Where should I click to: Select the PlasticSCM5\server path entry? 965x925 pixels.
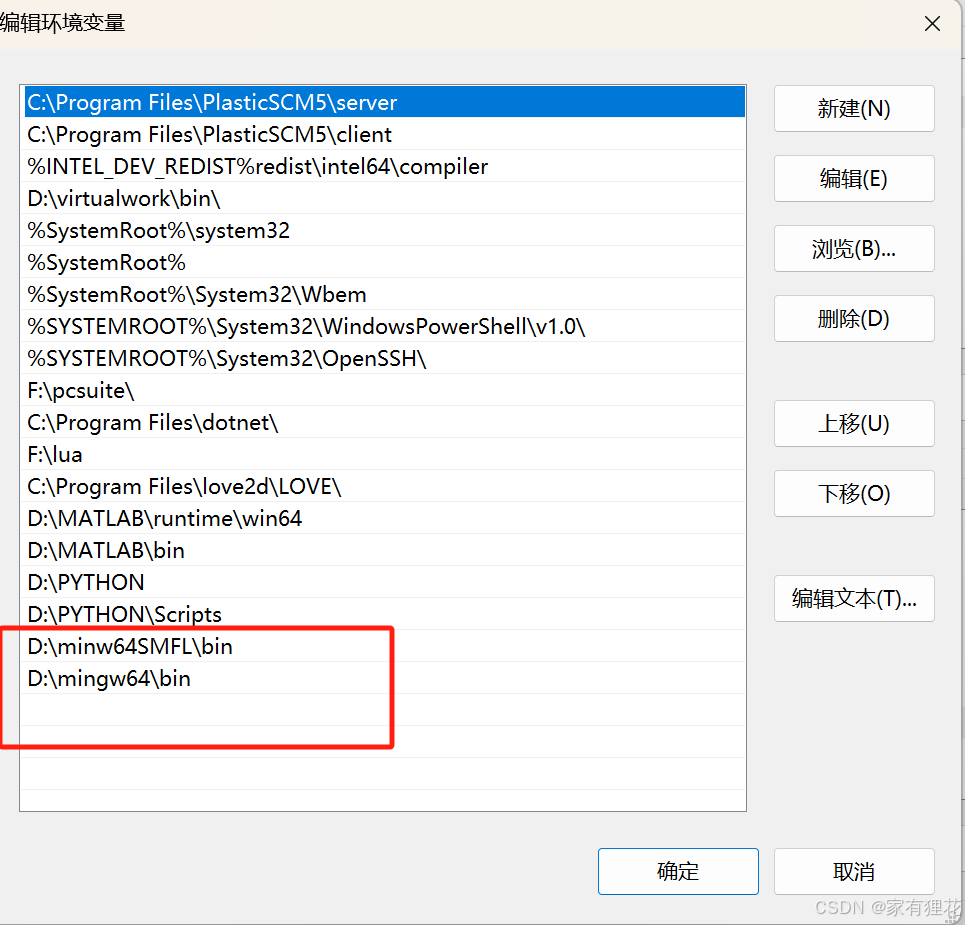click(384, 102)
